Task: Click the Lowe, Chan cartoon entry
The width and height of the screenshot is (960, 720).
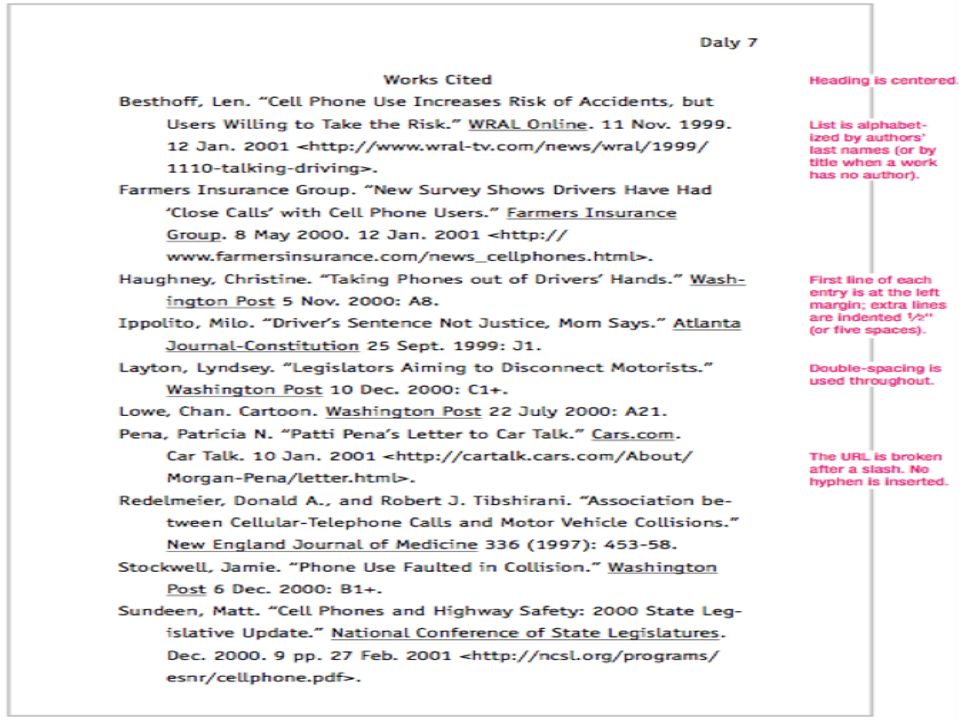Action: pyautogui.click(x=392, y=411)
